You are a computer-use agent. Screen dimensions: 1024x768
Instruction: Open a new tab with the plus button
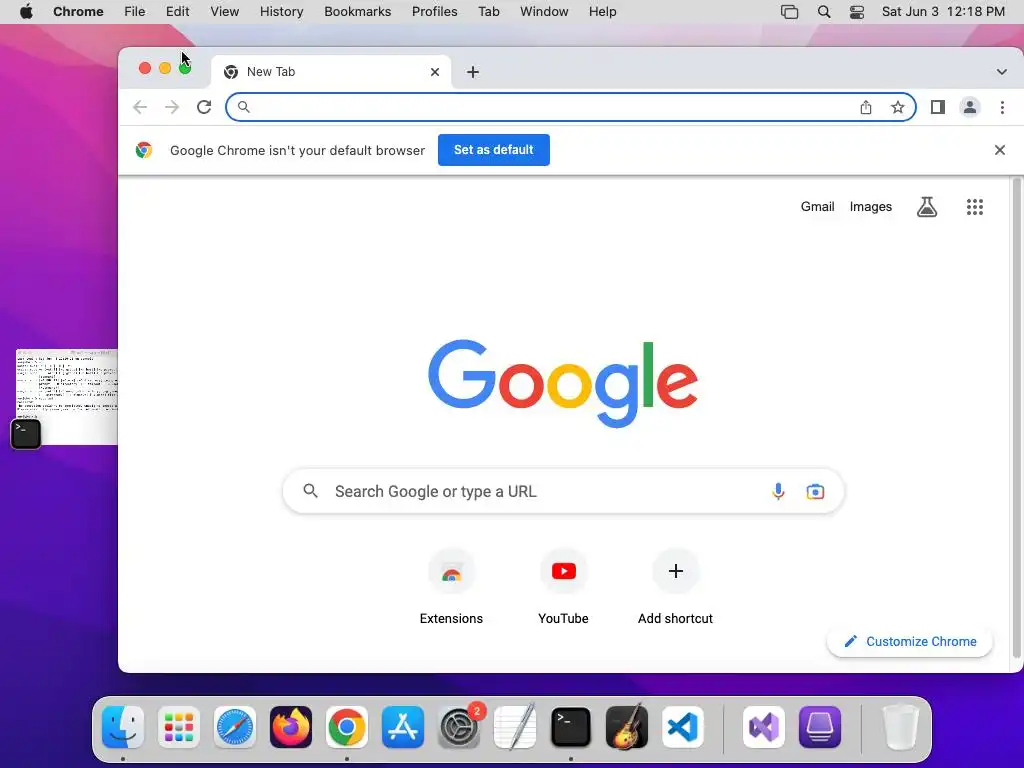tap(473, 72)
